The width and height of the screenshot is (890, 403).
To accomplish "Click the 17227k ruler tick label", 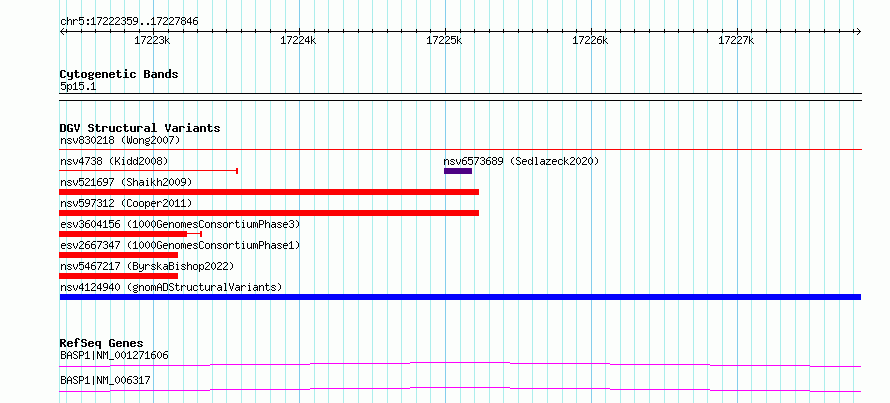I will pyautogui.click(x=736, y=40).
